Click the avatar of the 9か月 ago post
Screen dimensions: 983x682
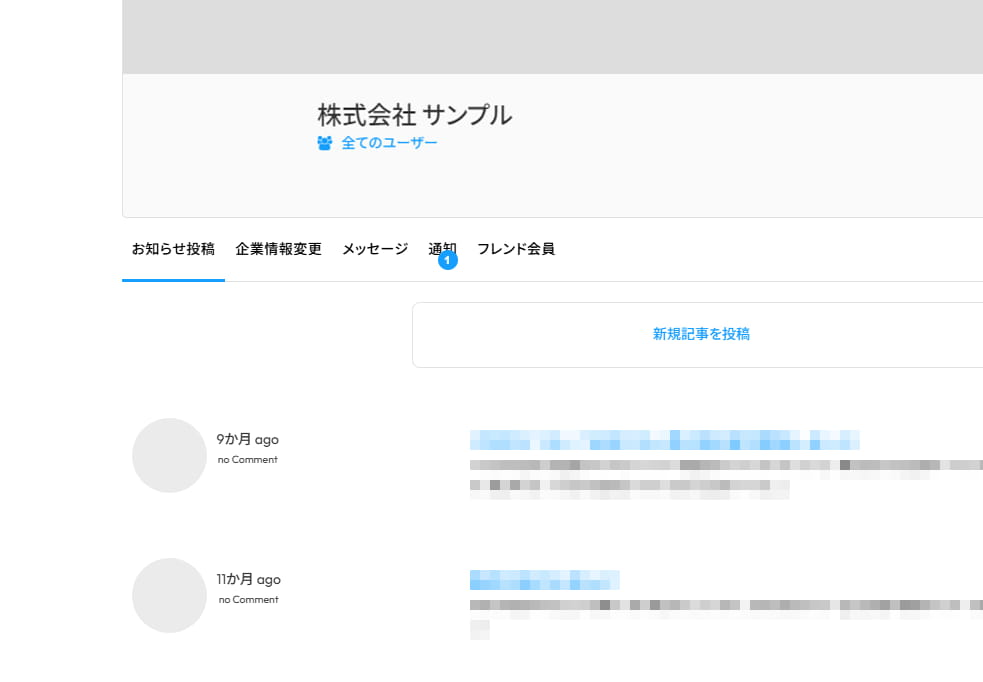(169, 455)
